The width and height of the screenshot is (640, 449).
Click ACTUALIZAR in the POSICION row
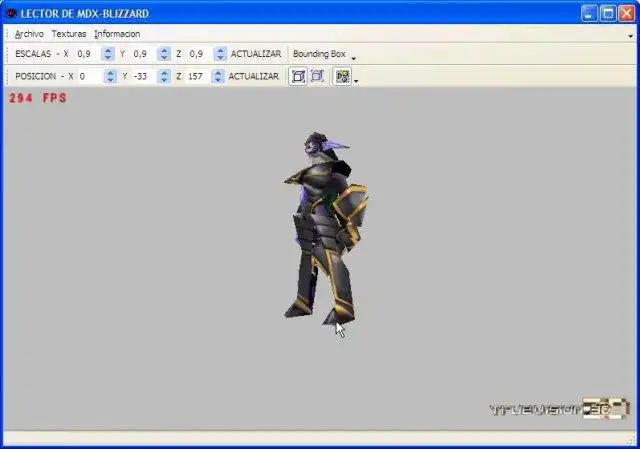coord(253,76)
